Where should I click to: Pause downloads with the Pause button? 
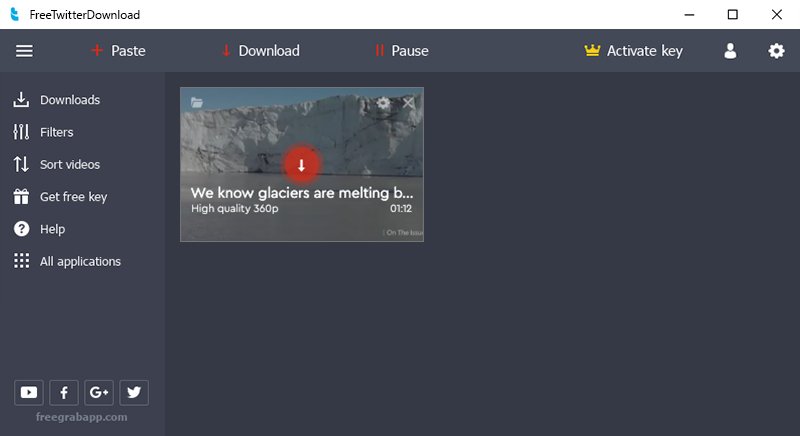tap(402, 51)
